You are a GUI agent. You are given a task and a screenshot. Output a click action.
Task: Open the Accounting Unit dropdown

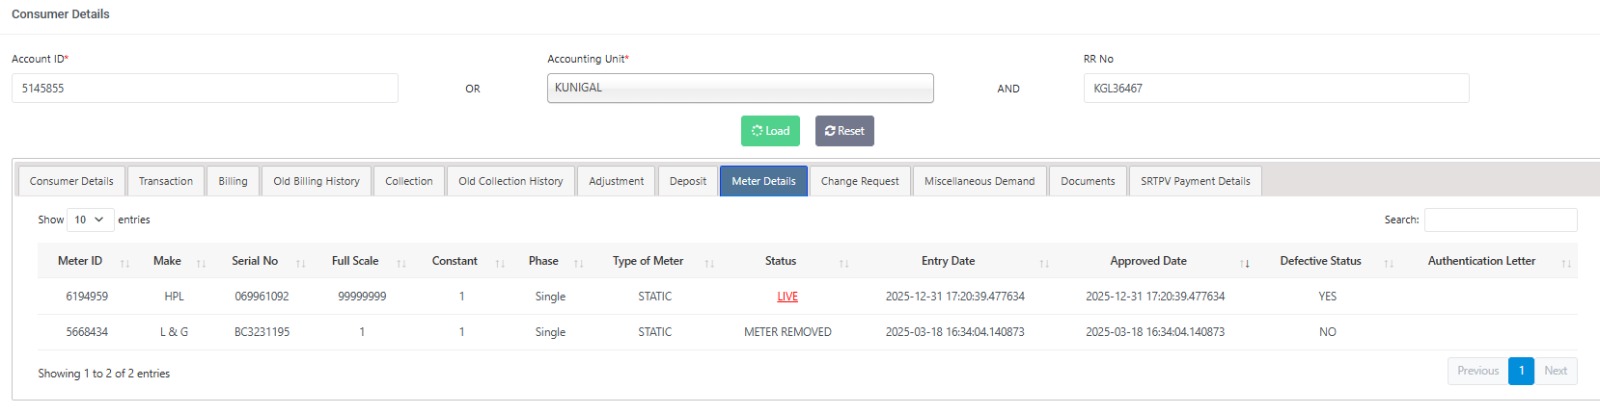point(740,88)
